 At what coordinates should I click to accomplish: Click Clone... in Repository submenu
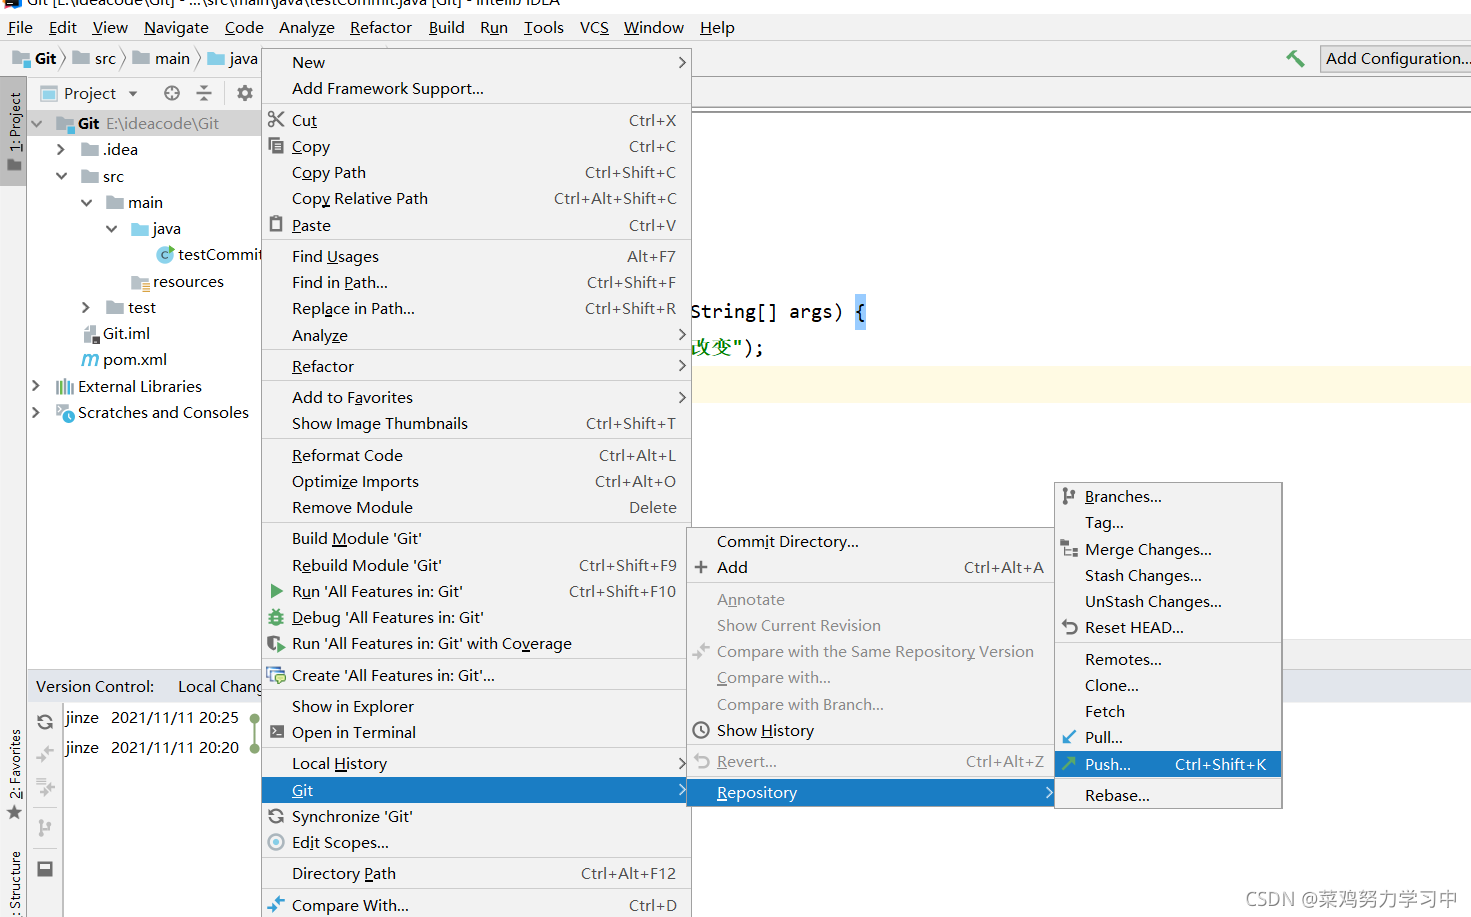click(1168, 685)
